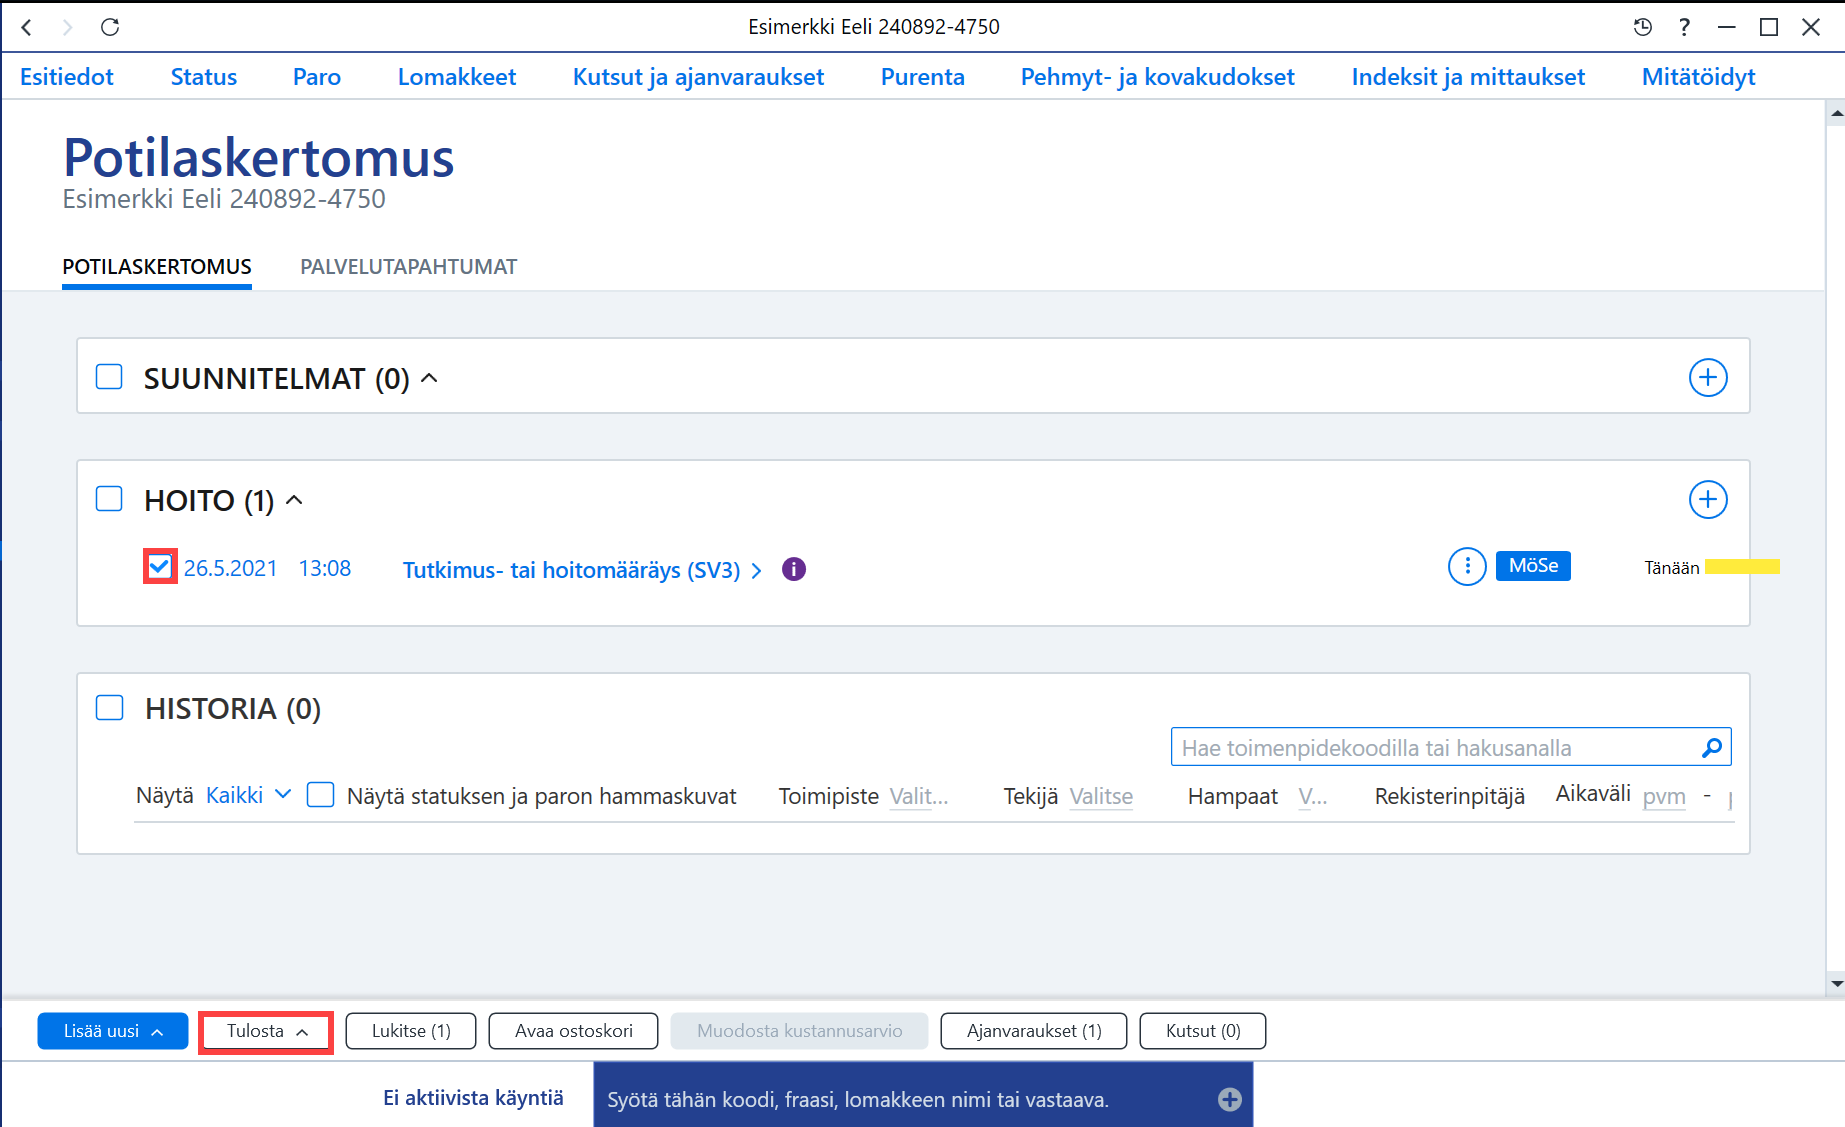Click the yellow bar next to Tänään
The width and height of the screenshot is (1845, 1127).
click(x=1742, y=567)
